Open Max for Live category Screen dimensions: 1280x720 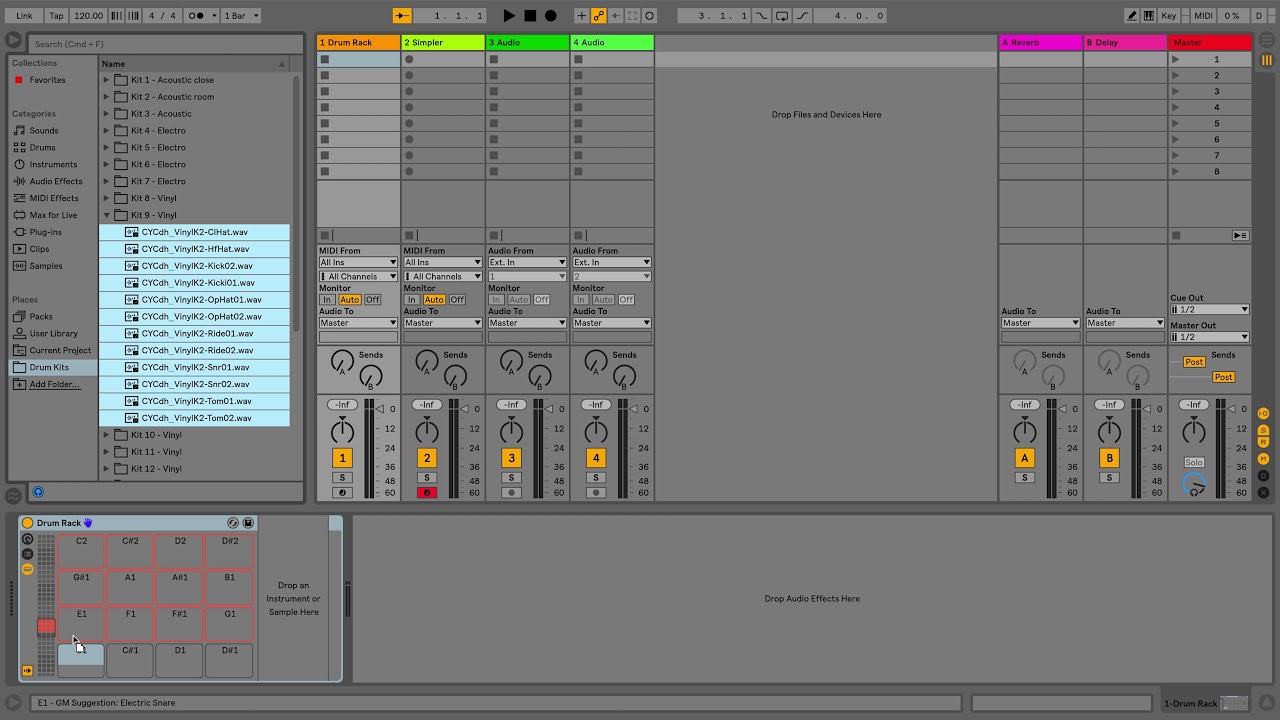53,215
